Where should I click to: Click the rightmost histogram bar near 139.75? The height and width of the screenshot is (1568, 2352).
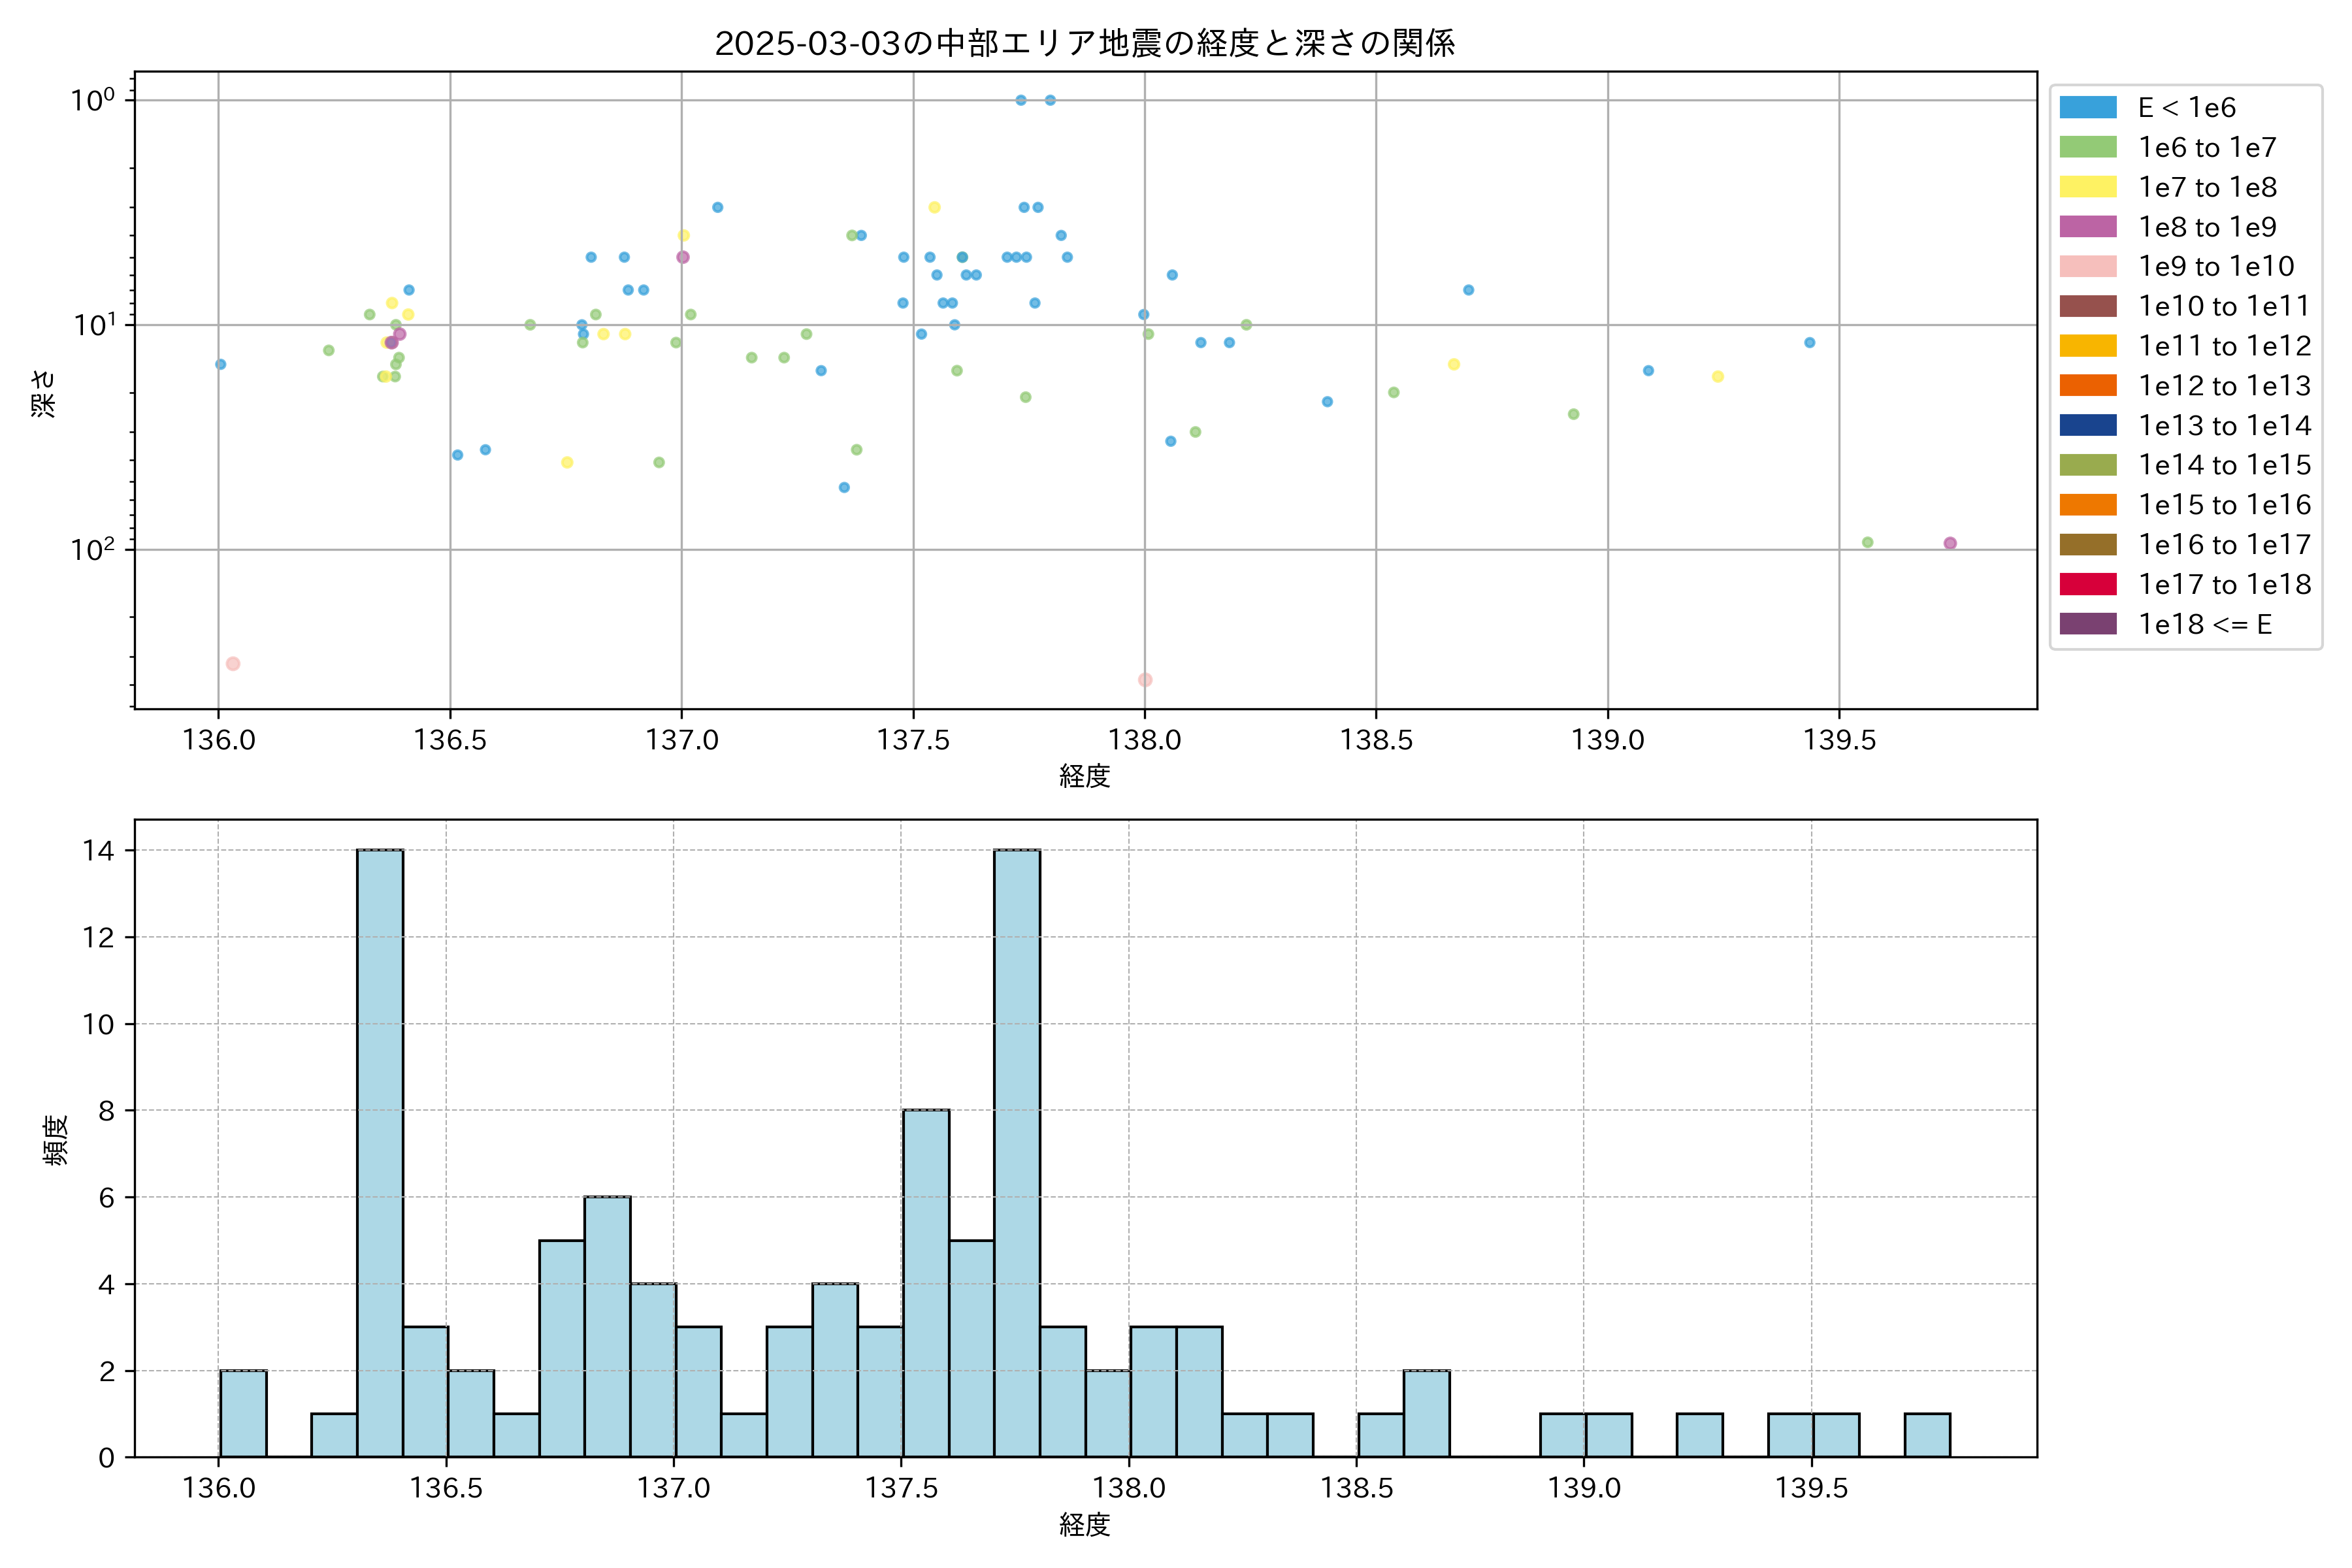1927,1435
